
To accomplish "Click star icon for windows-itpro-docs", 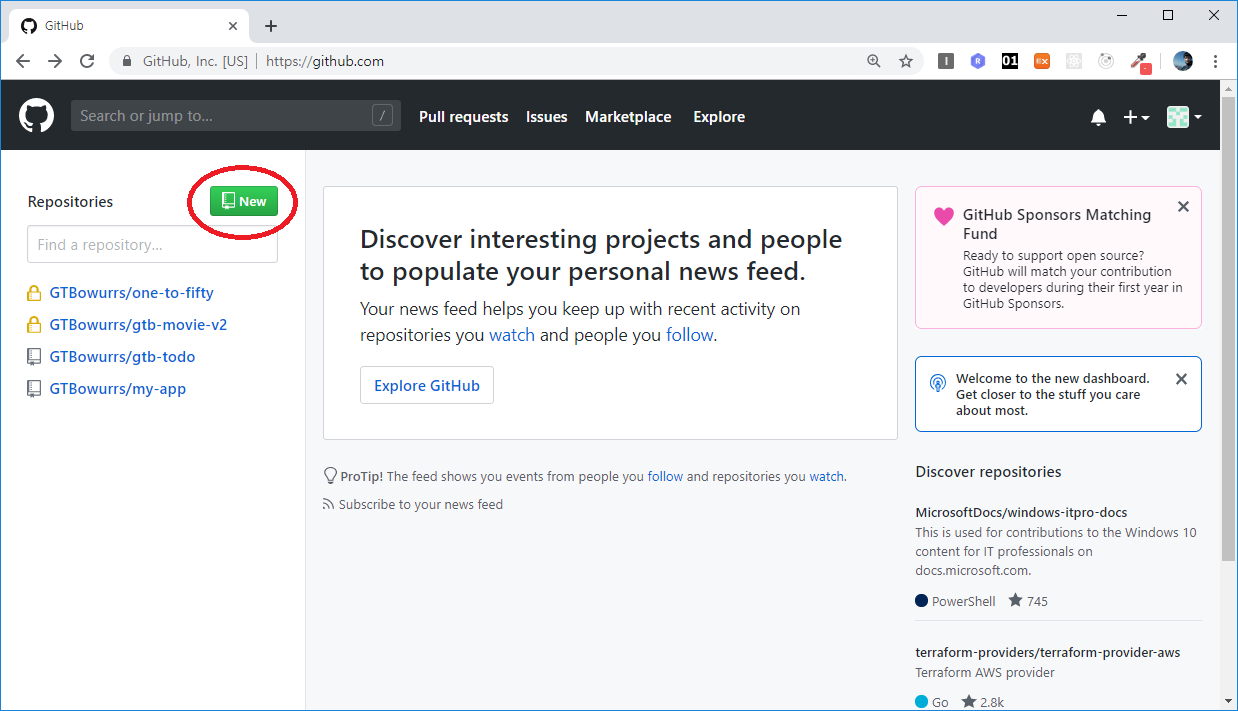I will click(1015, 601).
